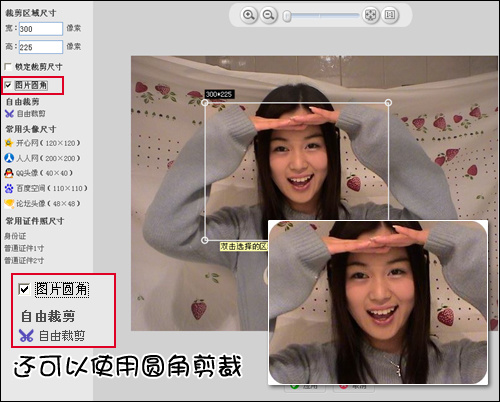Click the 高 height input field
Screen dimensions: 500x402
[41, 47]
